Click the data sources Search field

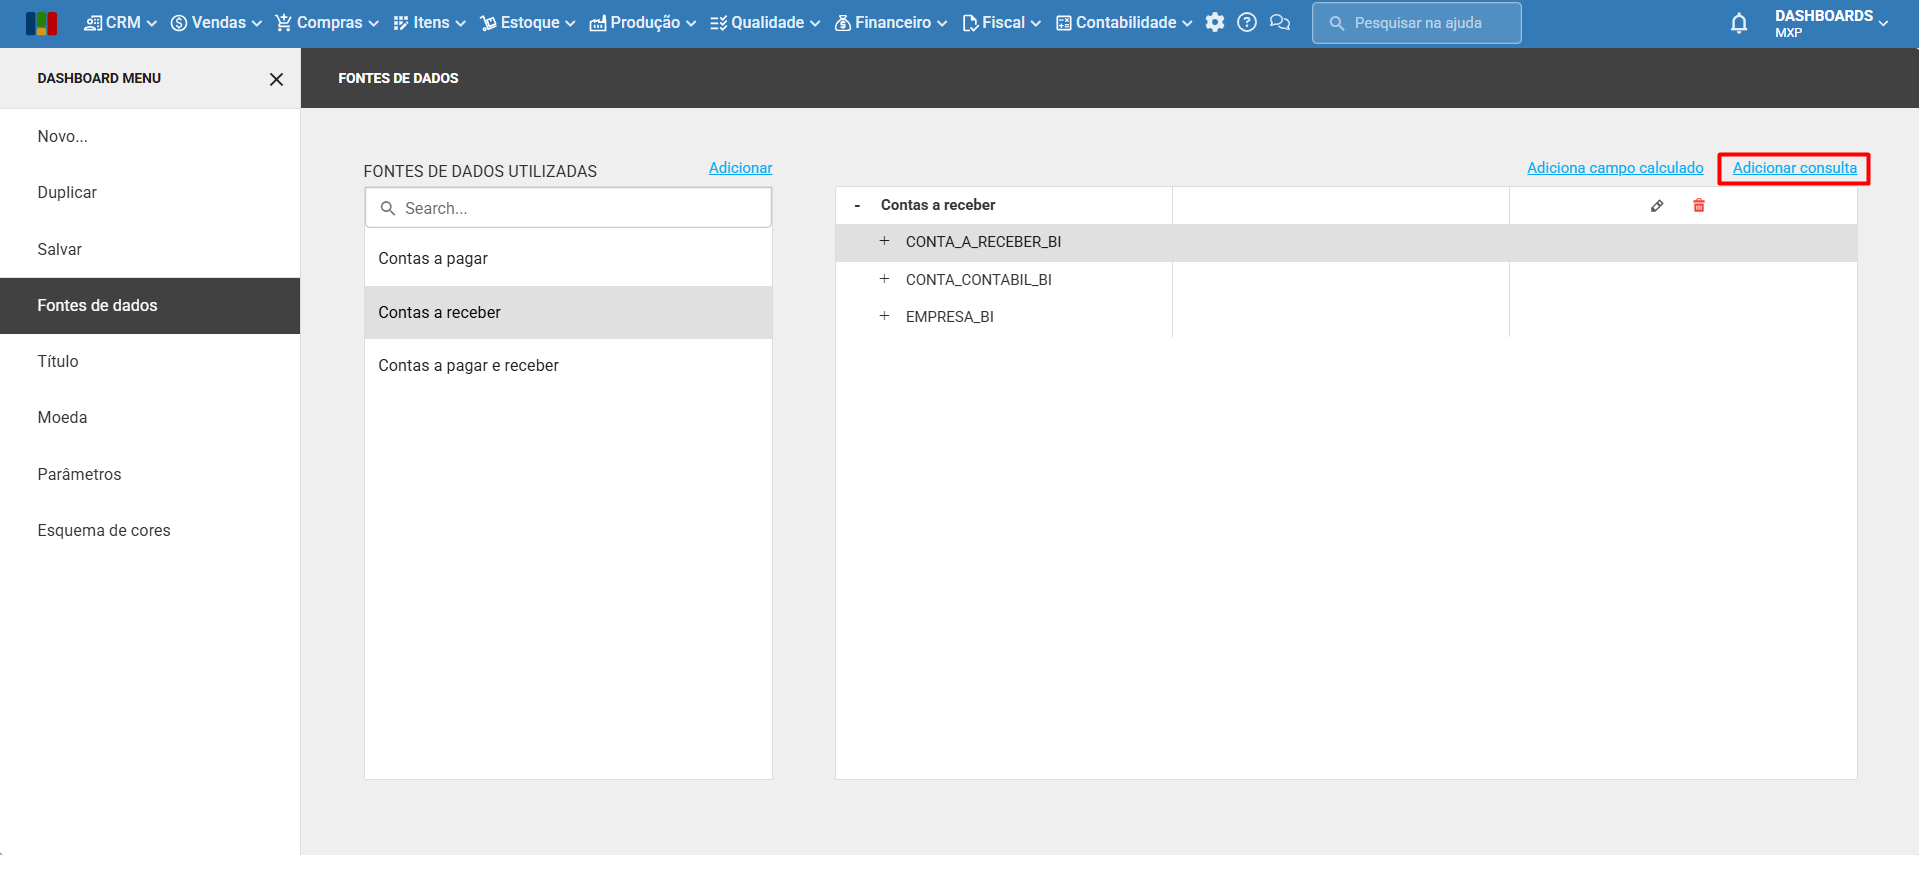[568, 208]
